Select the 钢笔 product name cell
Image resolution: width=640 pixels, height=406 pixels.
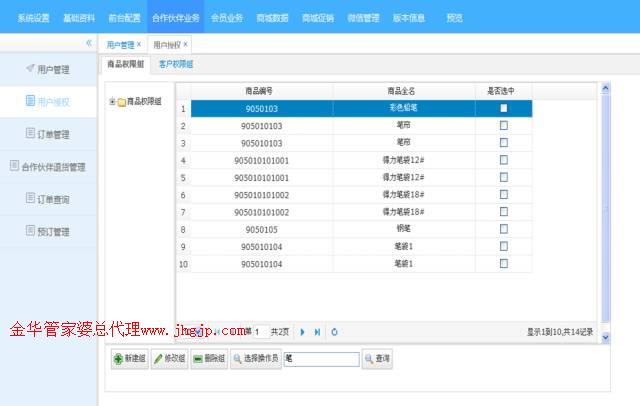click(404, 229)
